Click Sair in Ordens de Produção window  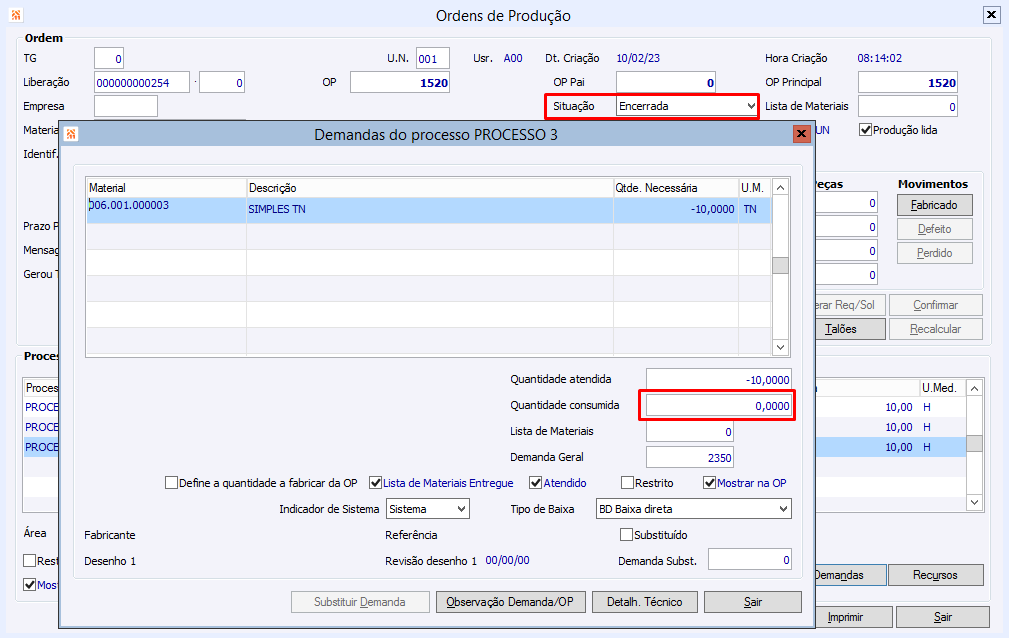click(x=943, y=617)
